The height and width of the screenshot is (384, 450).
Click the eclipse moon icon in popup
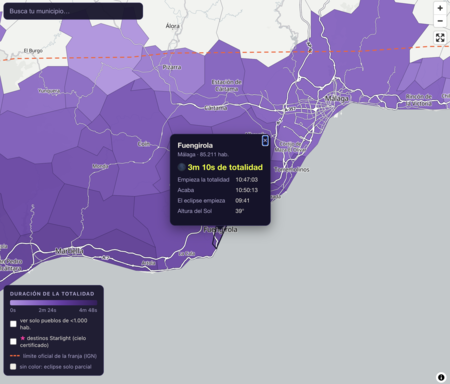pyautogui.click(x=182, y=167)
